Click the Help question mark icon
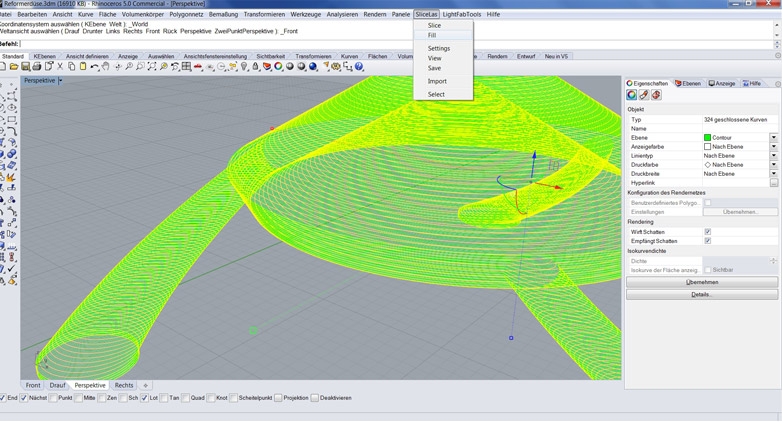This screenshot has width=782, height=422. click(x=359, y=67)
